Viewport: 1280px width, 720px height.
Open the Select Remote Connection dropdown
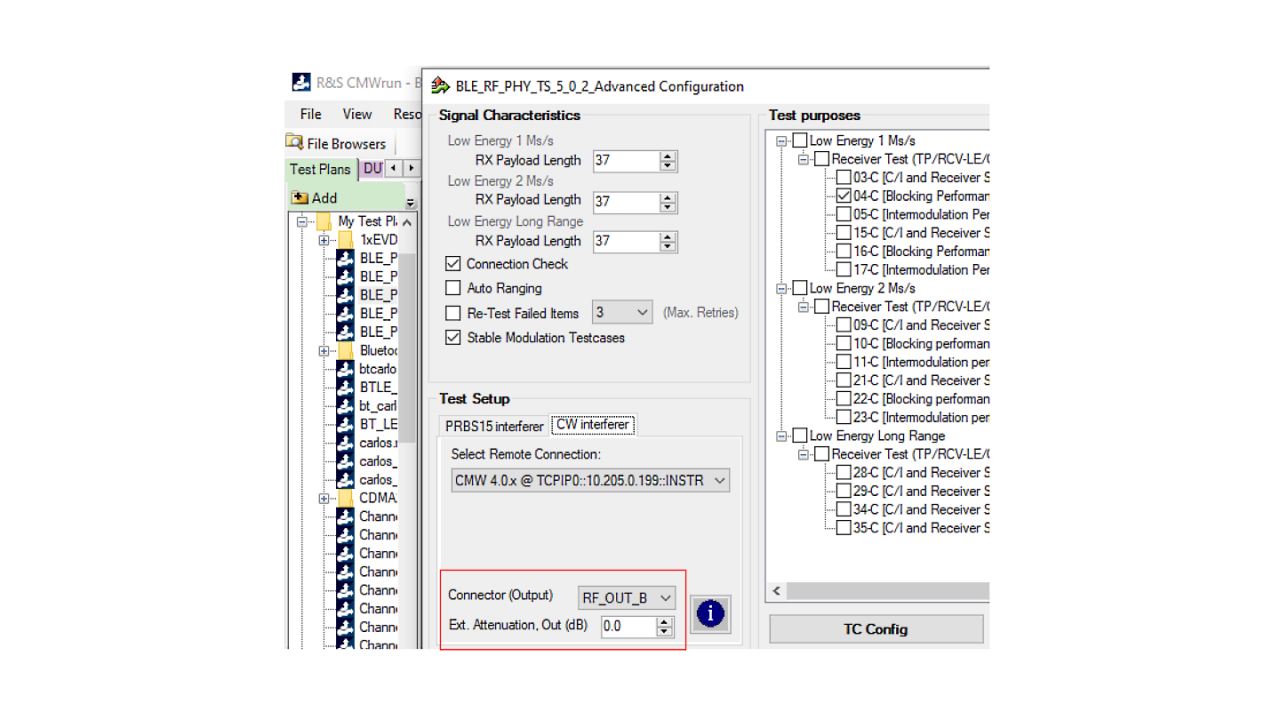(x=590, y=480)
